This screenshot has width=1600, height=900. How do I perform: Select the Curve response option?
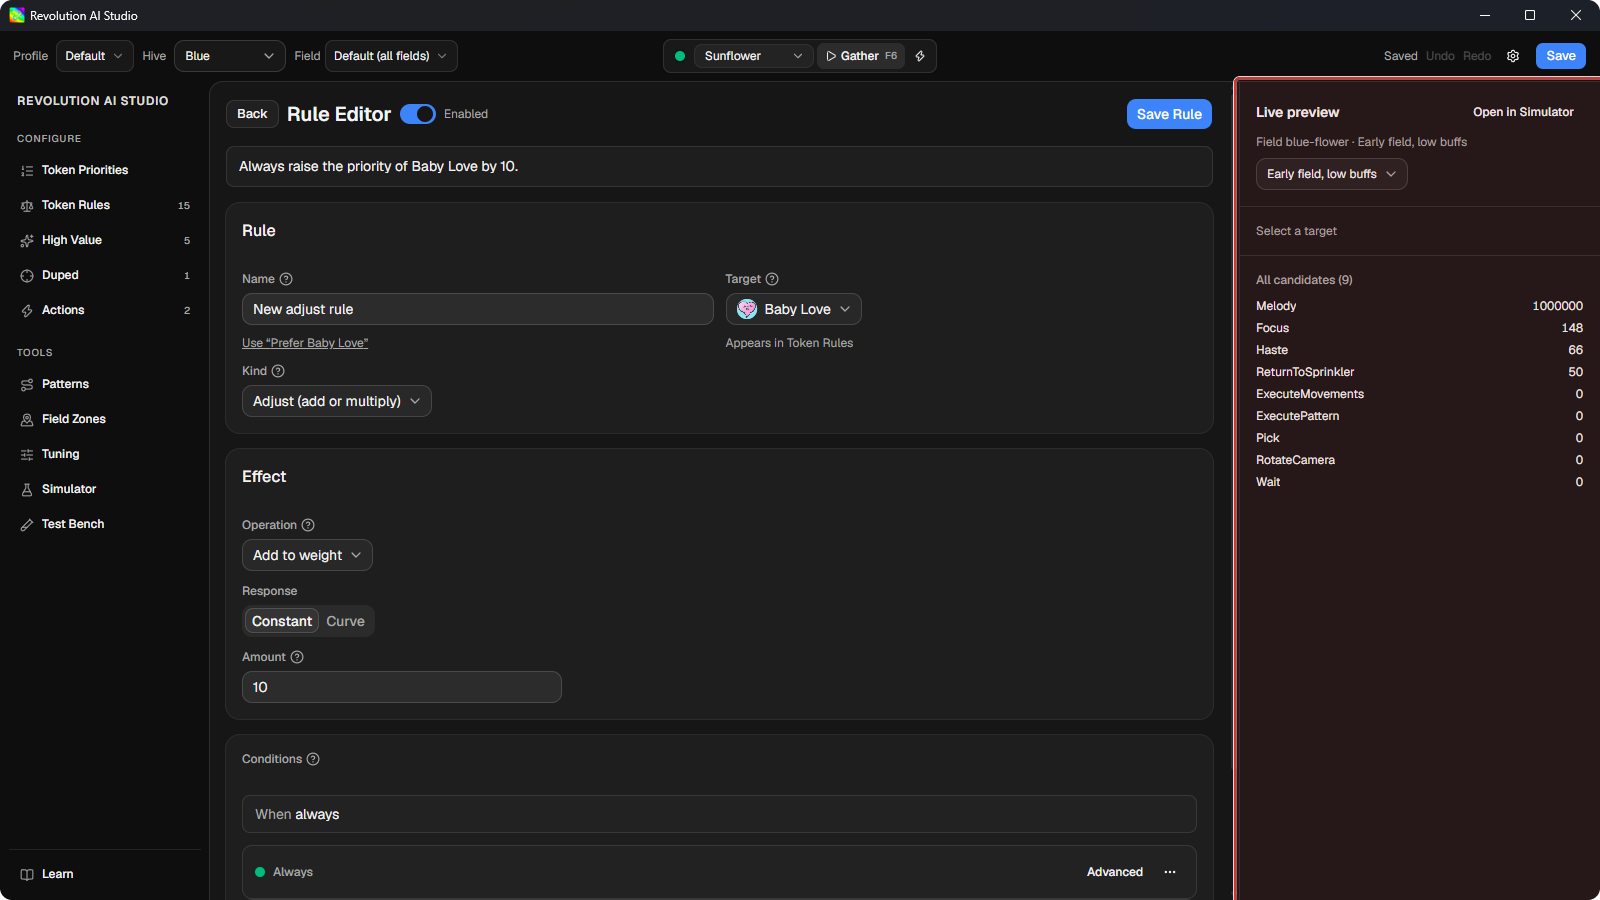[345, 621]
